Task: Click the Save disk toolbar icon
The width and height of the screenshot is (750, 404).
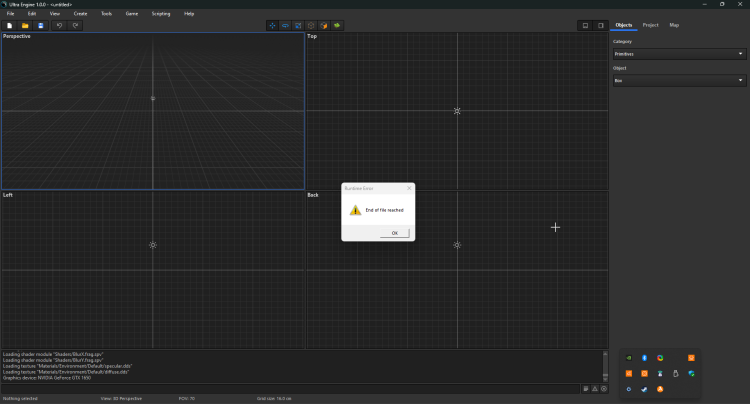Action: 41,25
